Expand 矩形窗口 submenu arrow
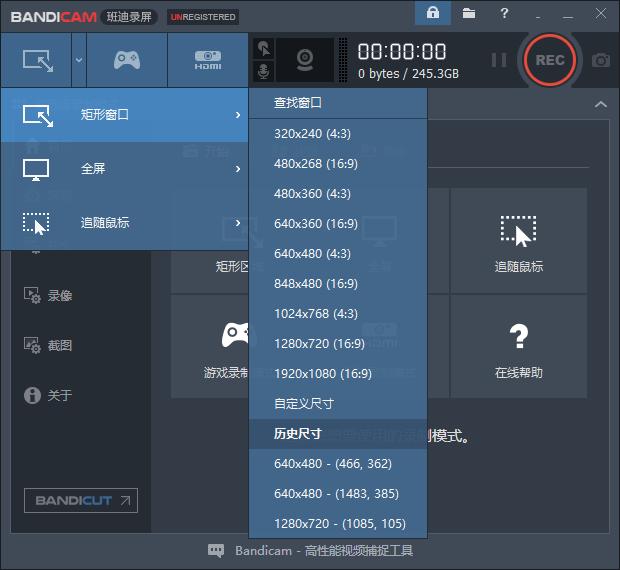Viewport: 620px width, 570px height. (238, 115)
